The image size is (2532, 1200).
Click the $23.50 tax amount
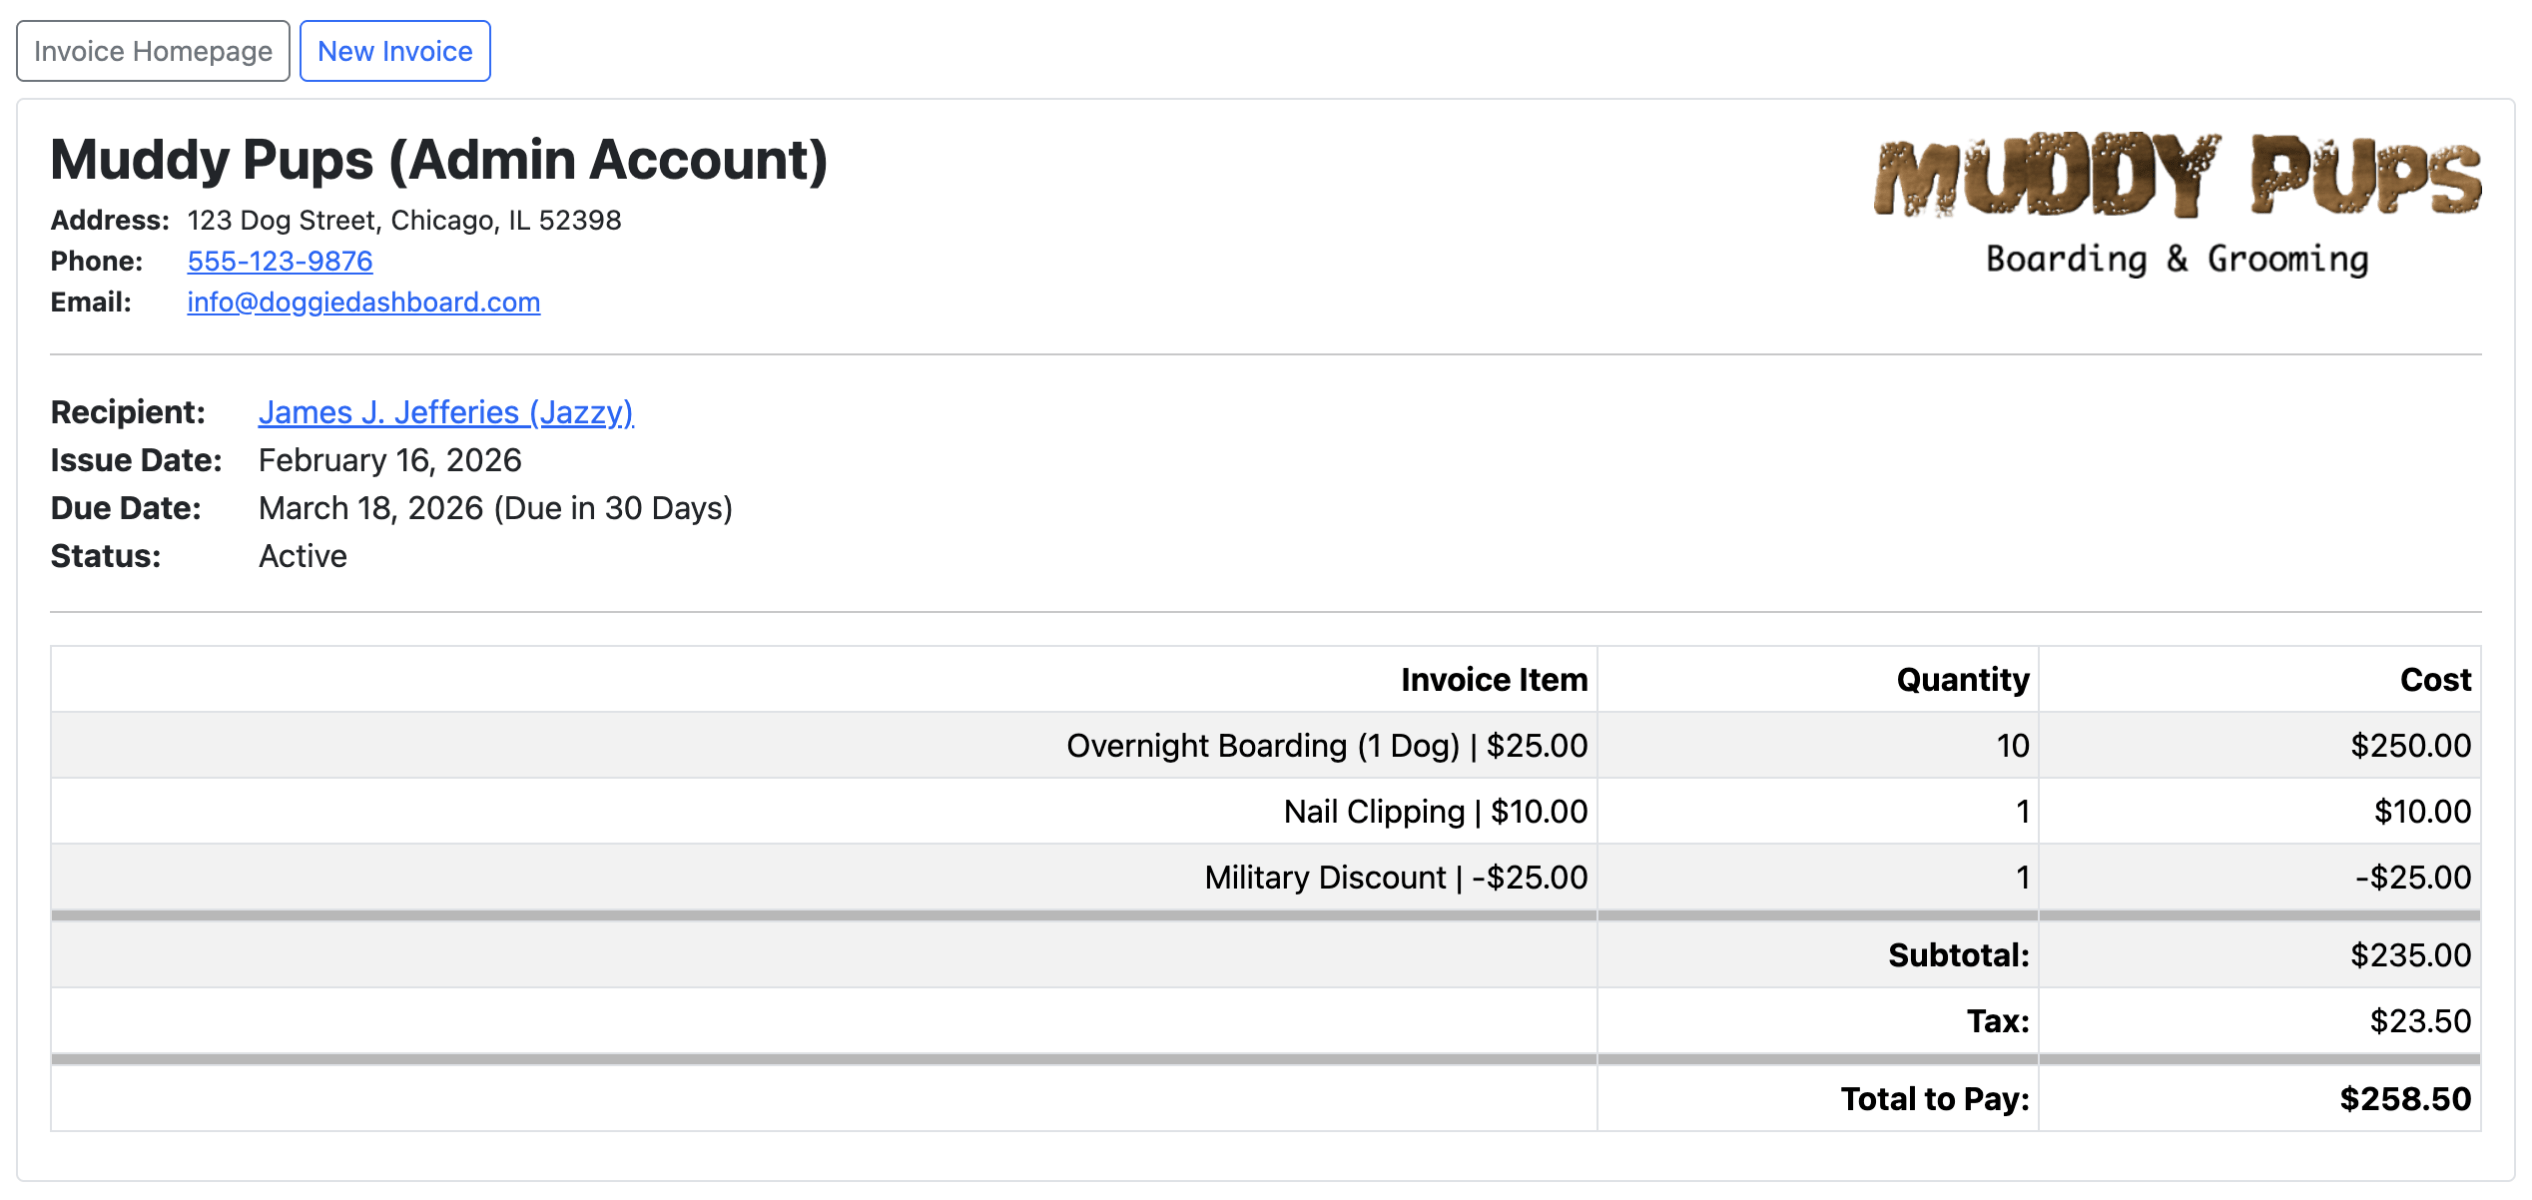[2420, 1022]
